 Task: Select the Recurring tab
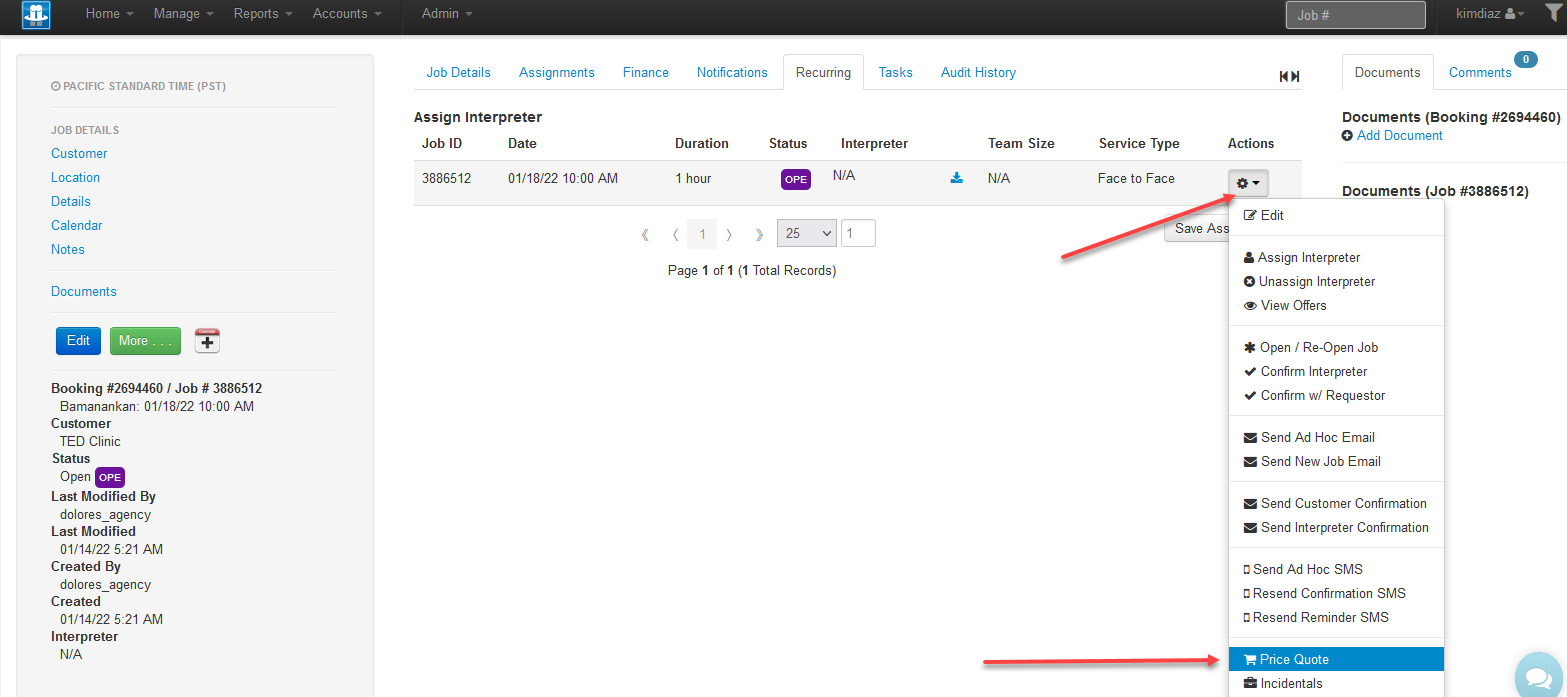[823, 72]
